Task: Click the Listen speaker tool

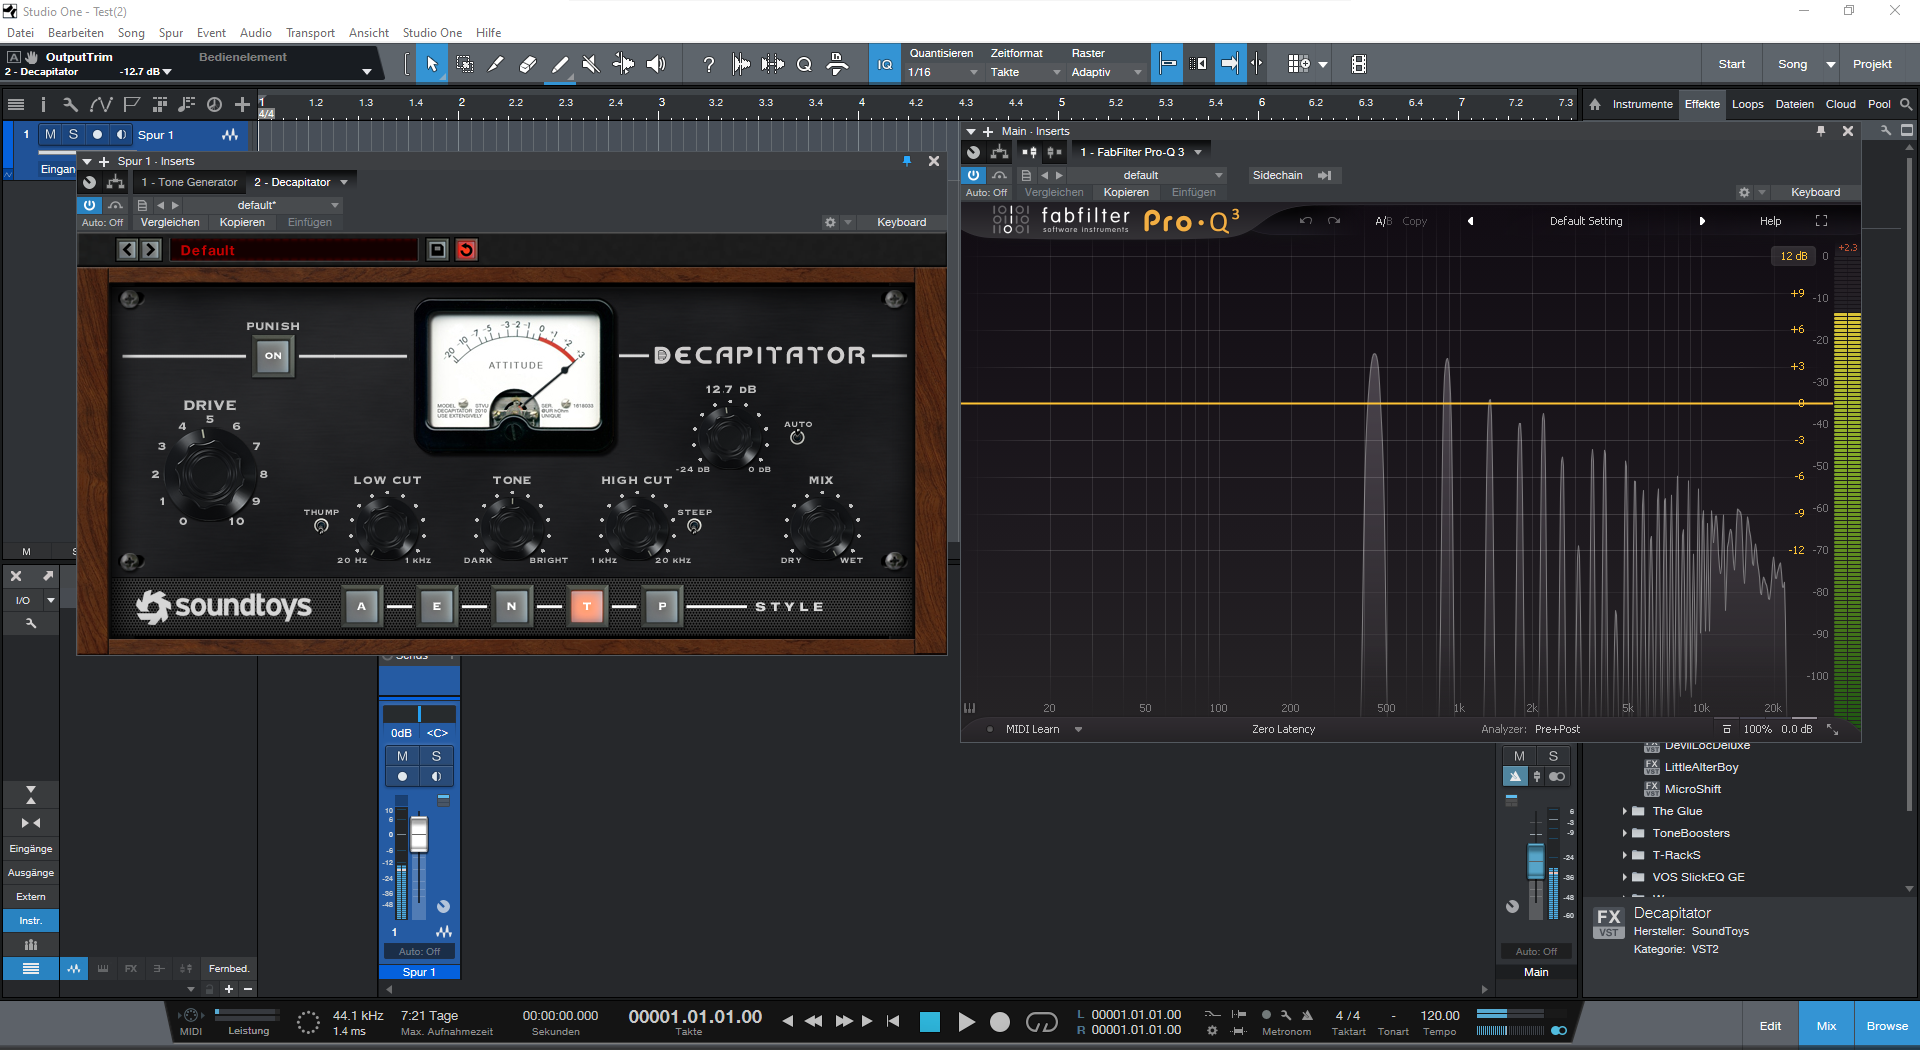Action: [656, 64]
